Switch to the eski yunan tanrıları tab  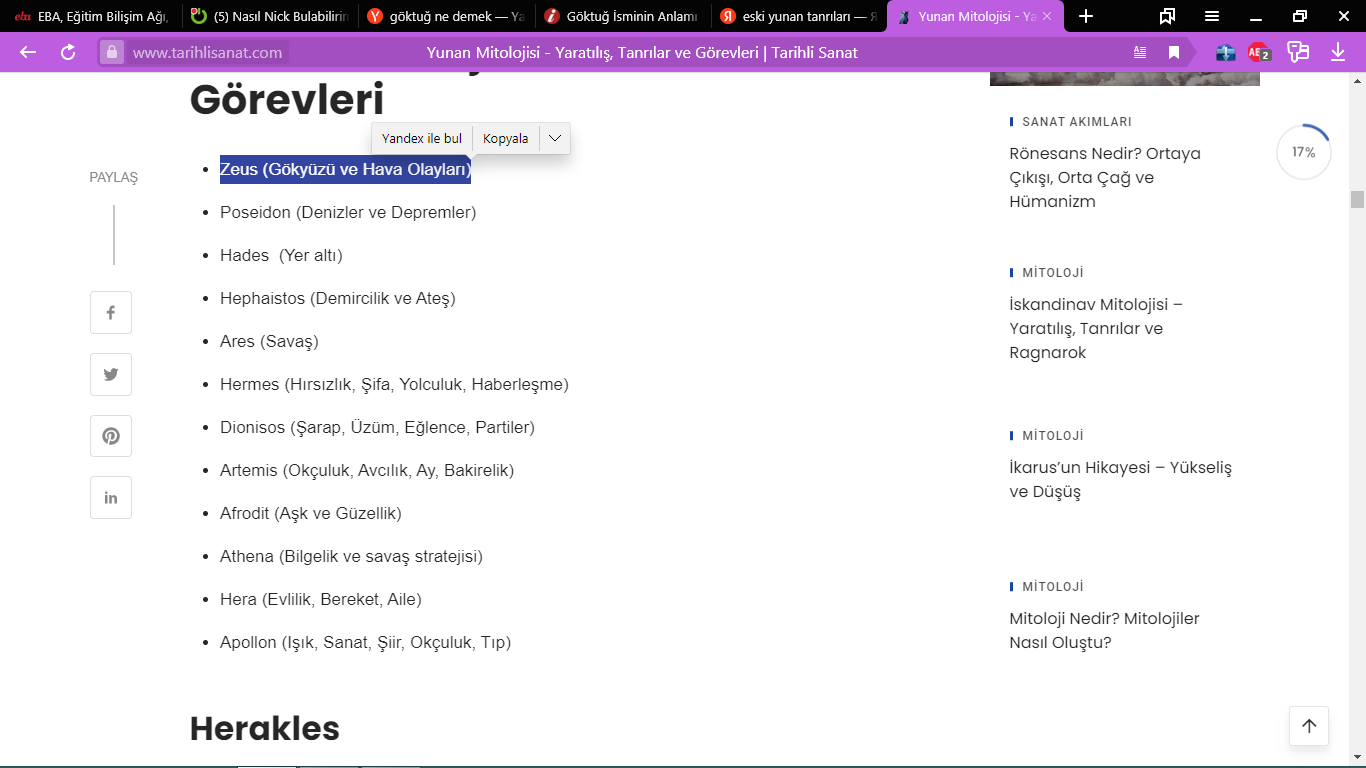tap(799, 16)
